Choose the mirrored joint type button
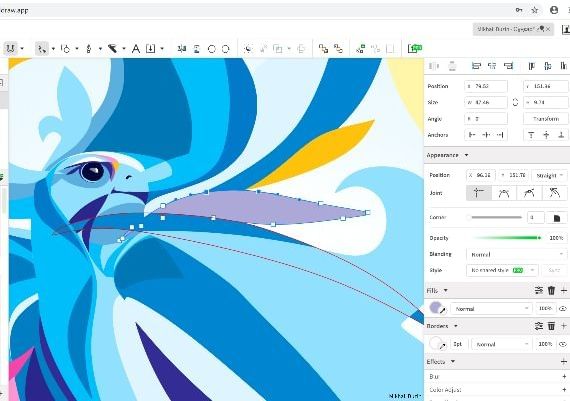570x401 pixels. 504,193
